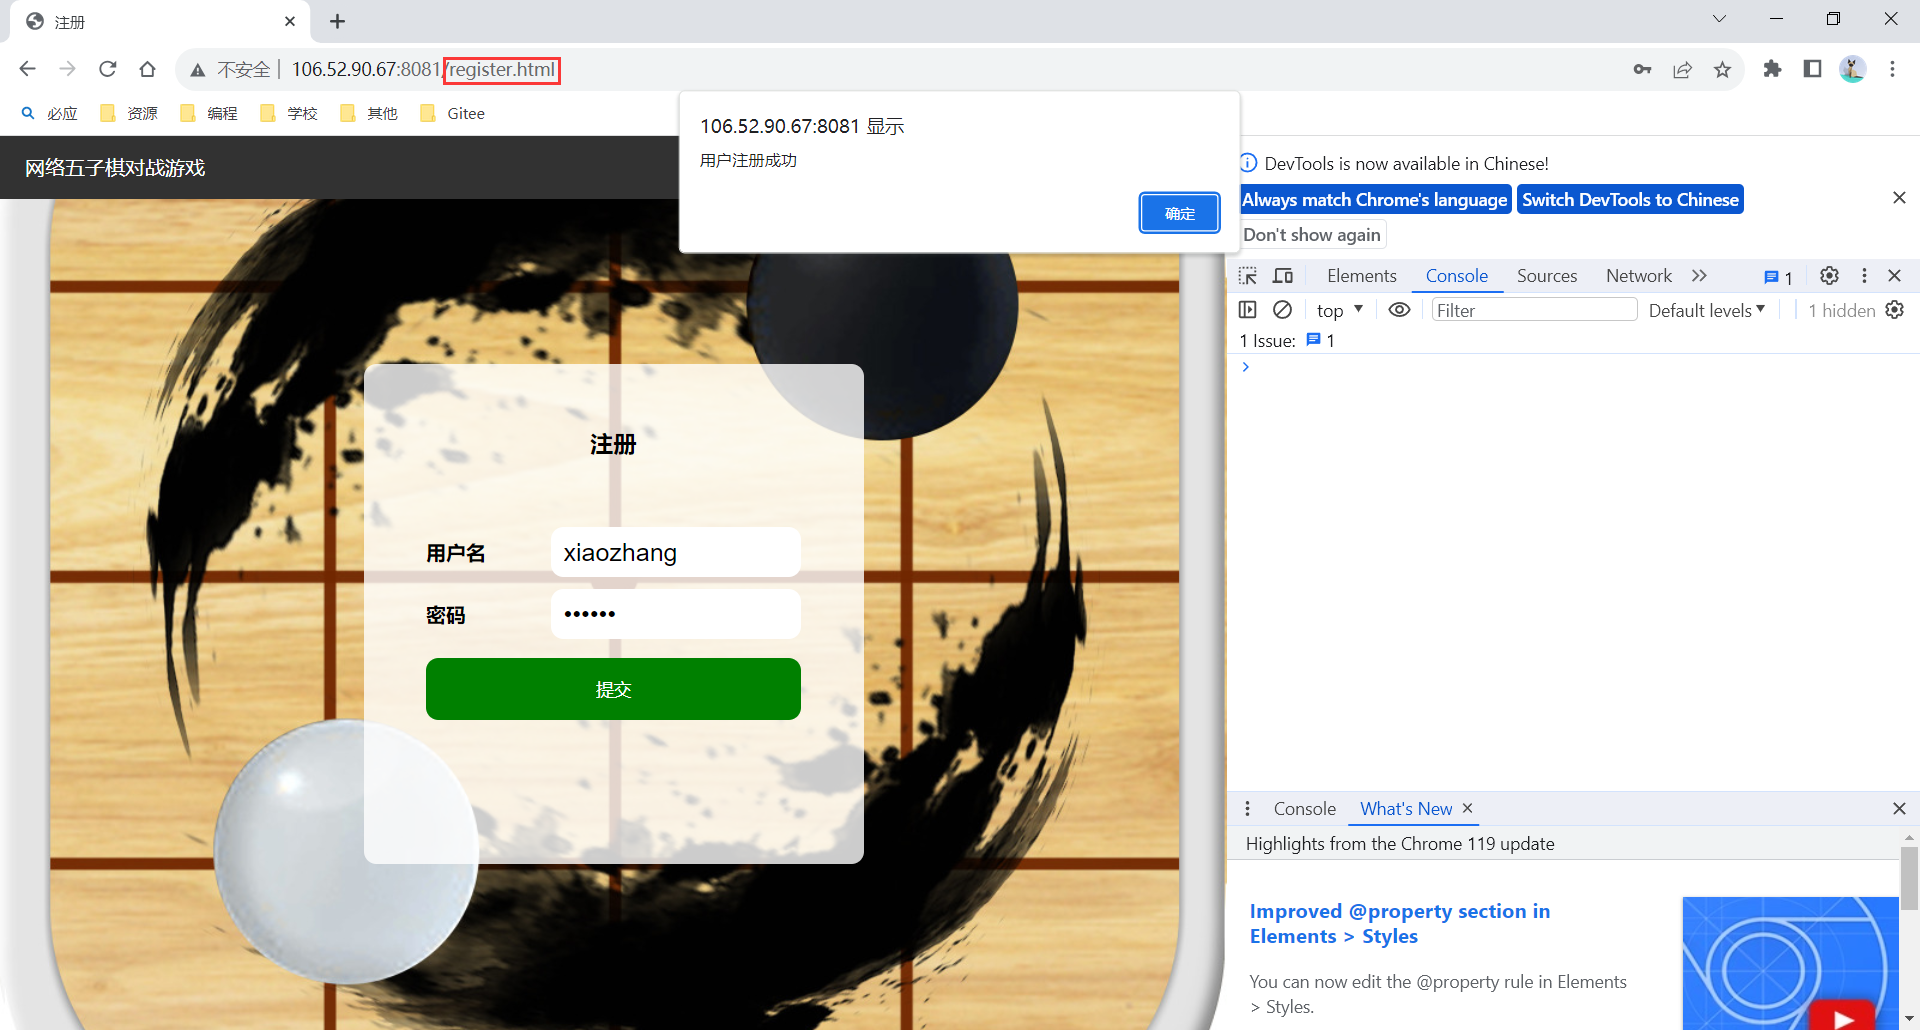Open the tab search chevron
1920x1030 pixels.
(1719, 19)
